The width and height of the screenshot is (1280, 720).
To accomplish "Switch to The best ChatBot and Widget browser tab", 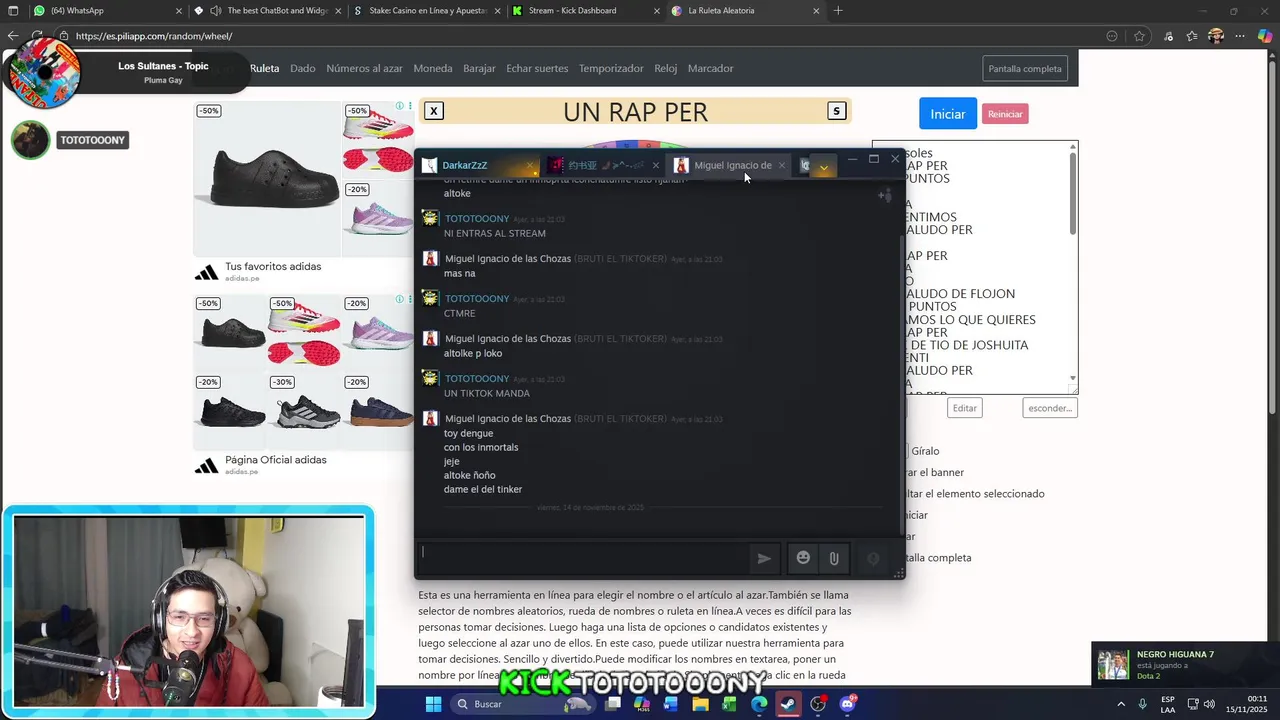I will click(268, 11).
